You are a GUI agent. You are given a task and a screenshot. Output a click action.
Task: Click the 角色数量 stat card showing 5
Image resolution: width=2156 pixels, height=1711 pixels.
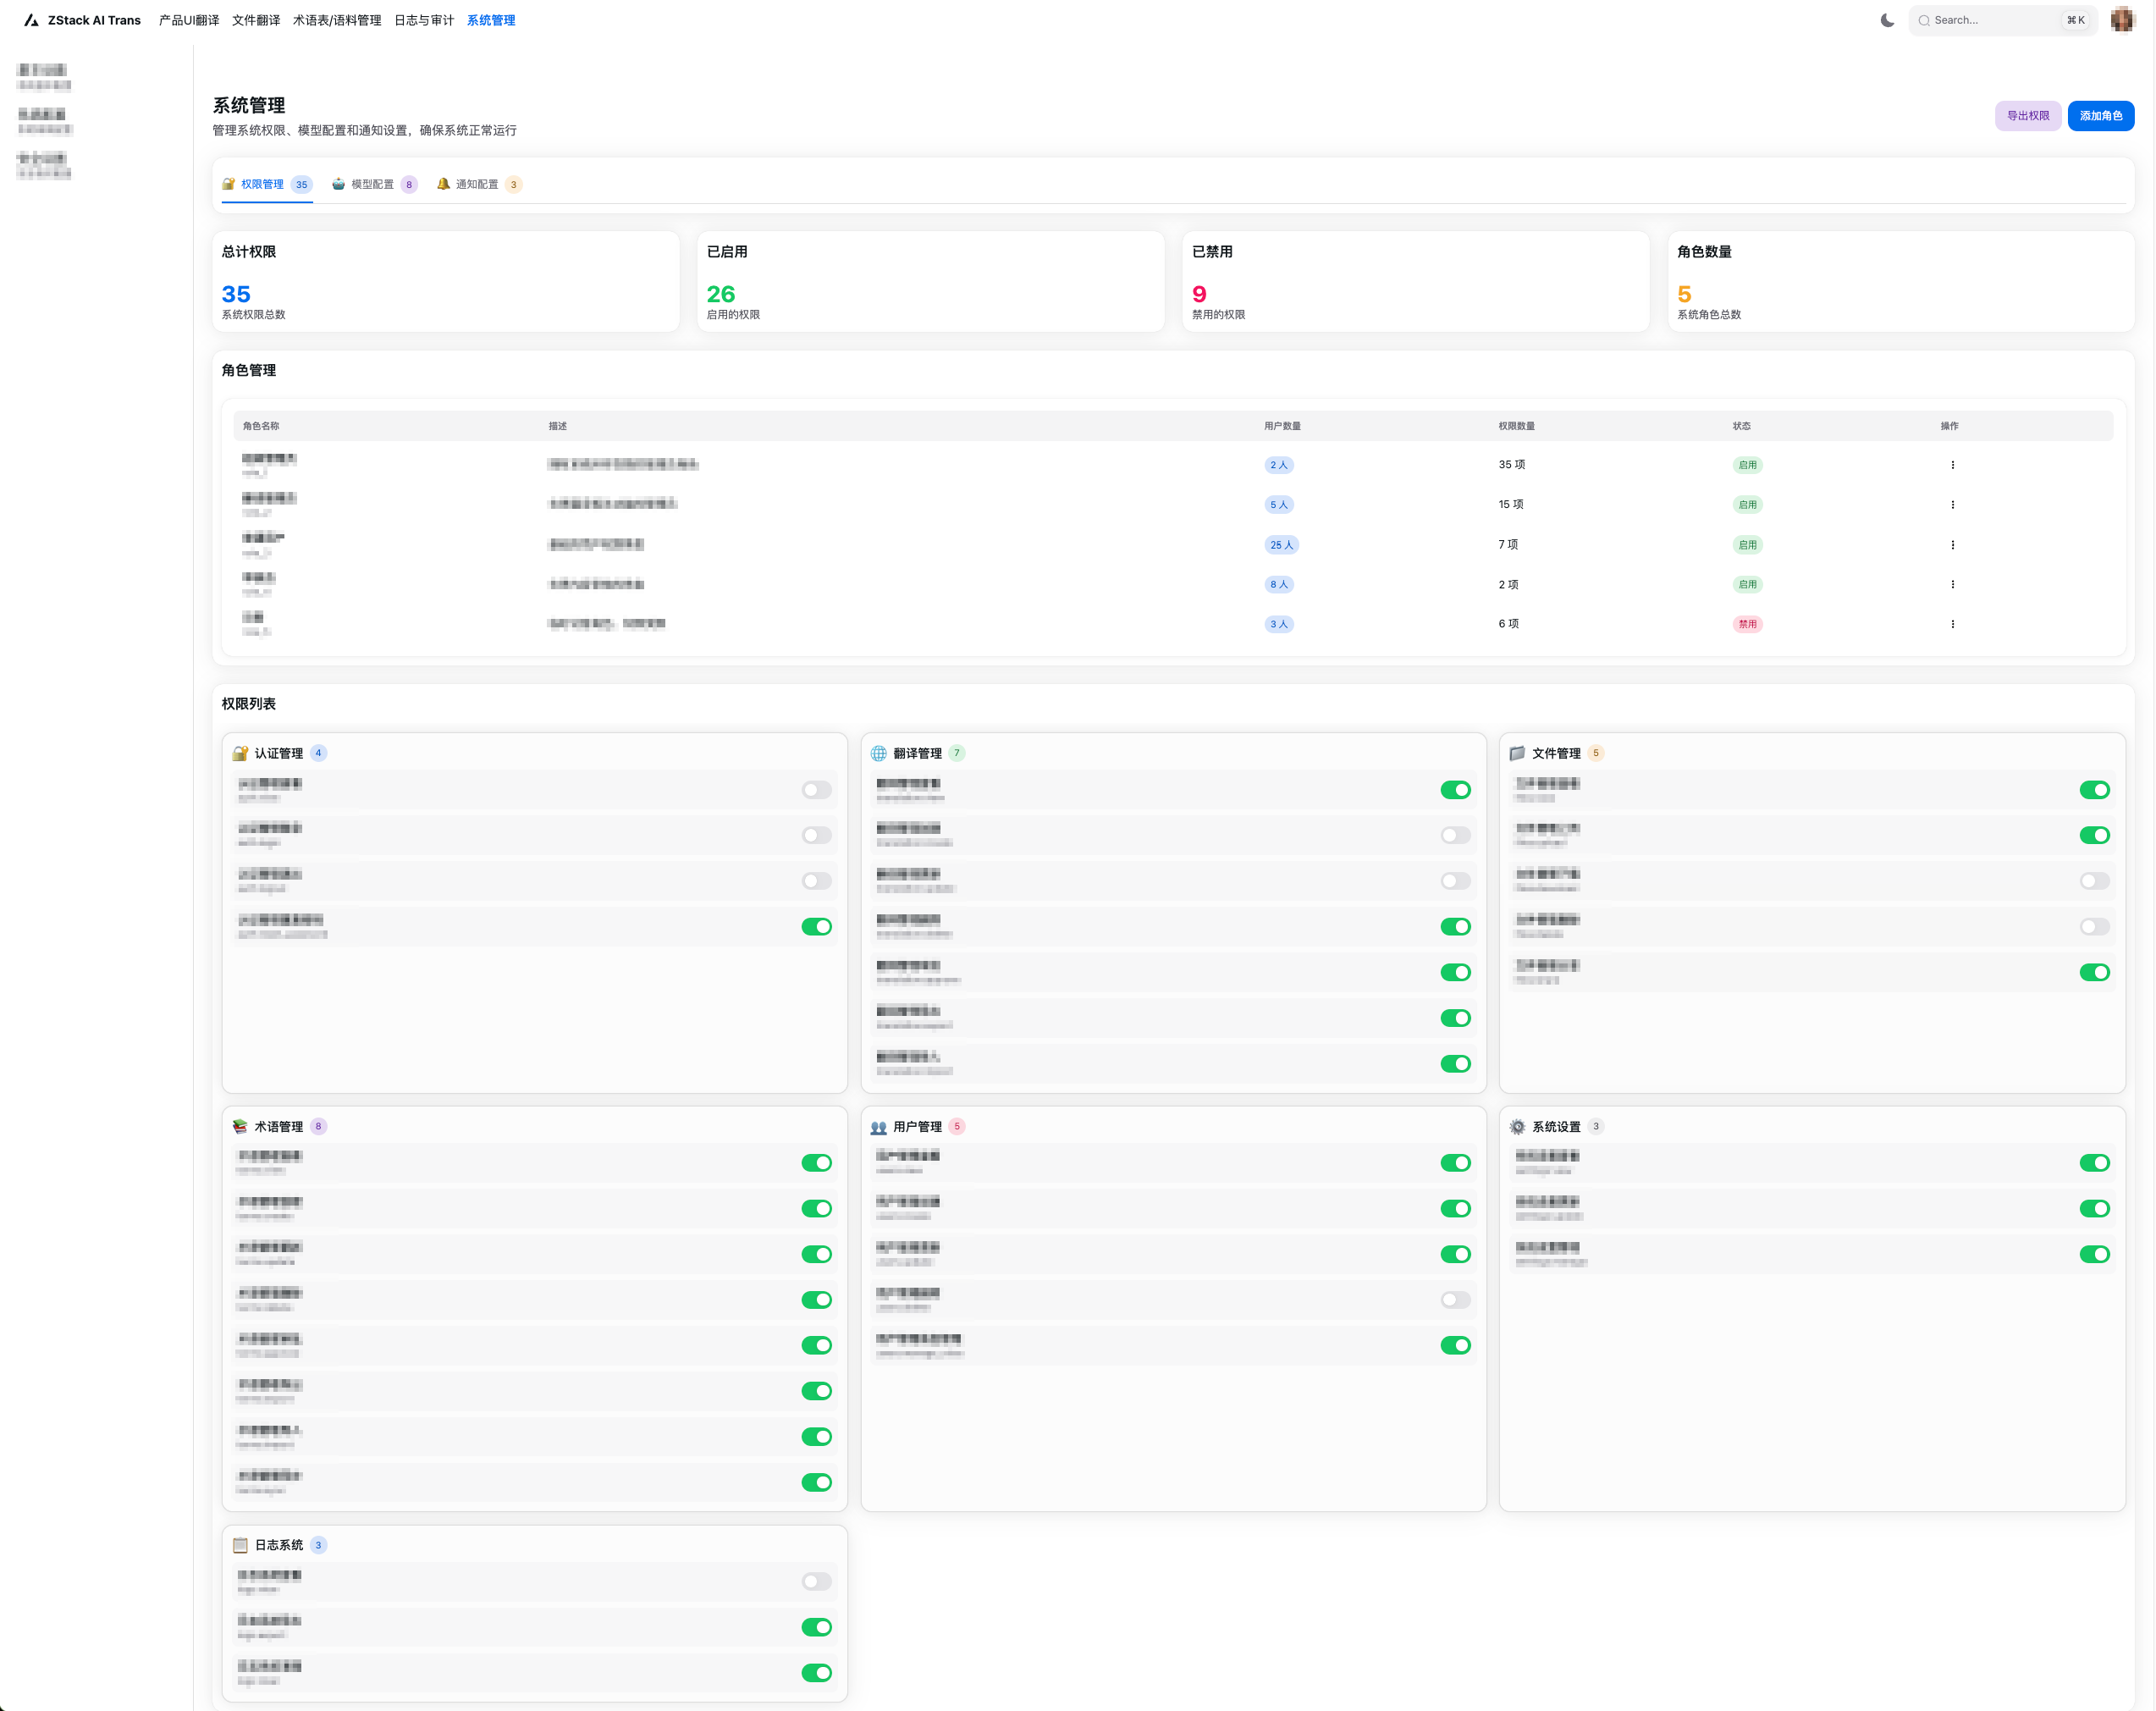point(1901,281)
